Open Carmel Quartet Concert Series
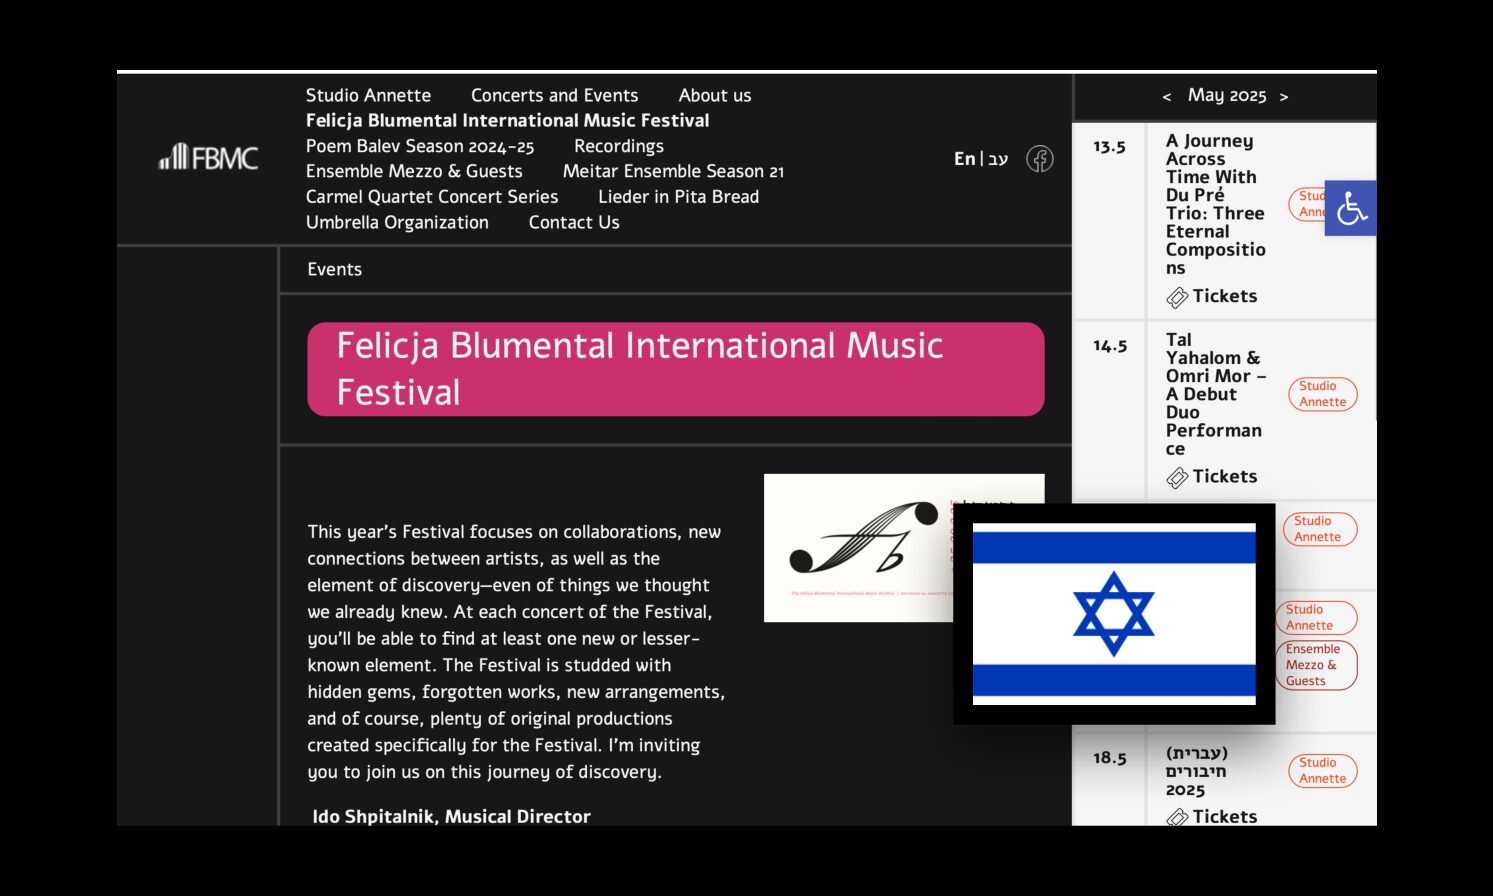The width and height of the screenshot is (1493, 896). pyautogui.click(x=432, y=197)
